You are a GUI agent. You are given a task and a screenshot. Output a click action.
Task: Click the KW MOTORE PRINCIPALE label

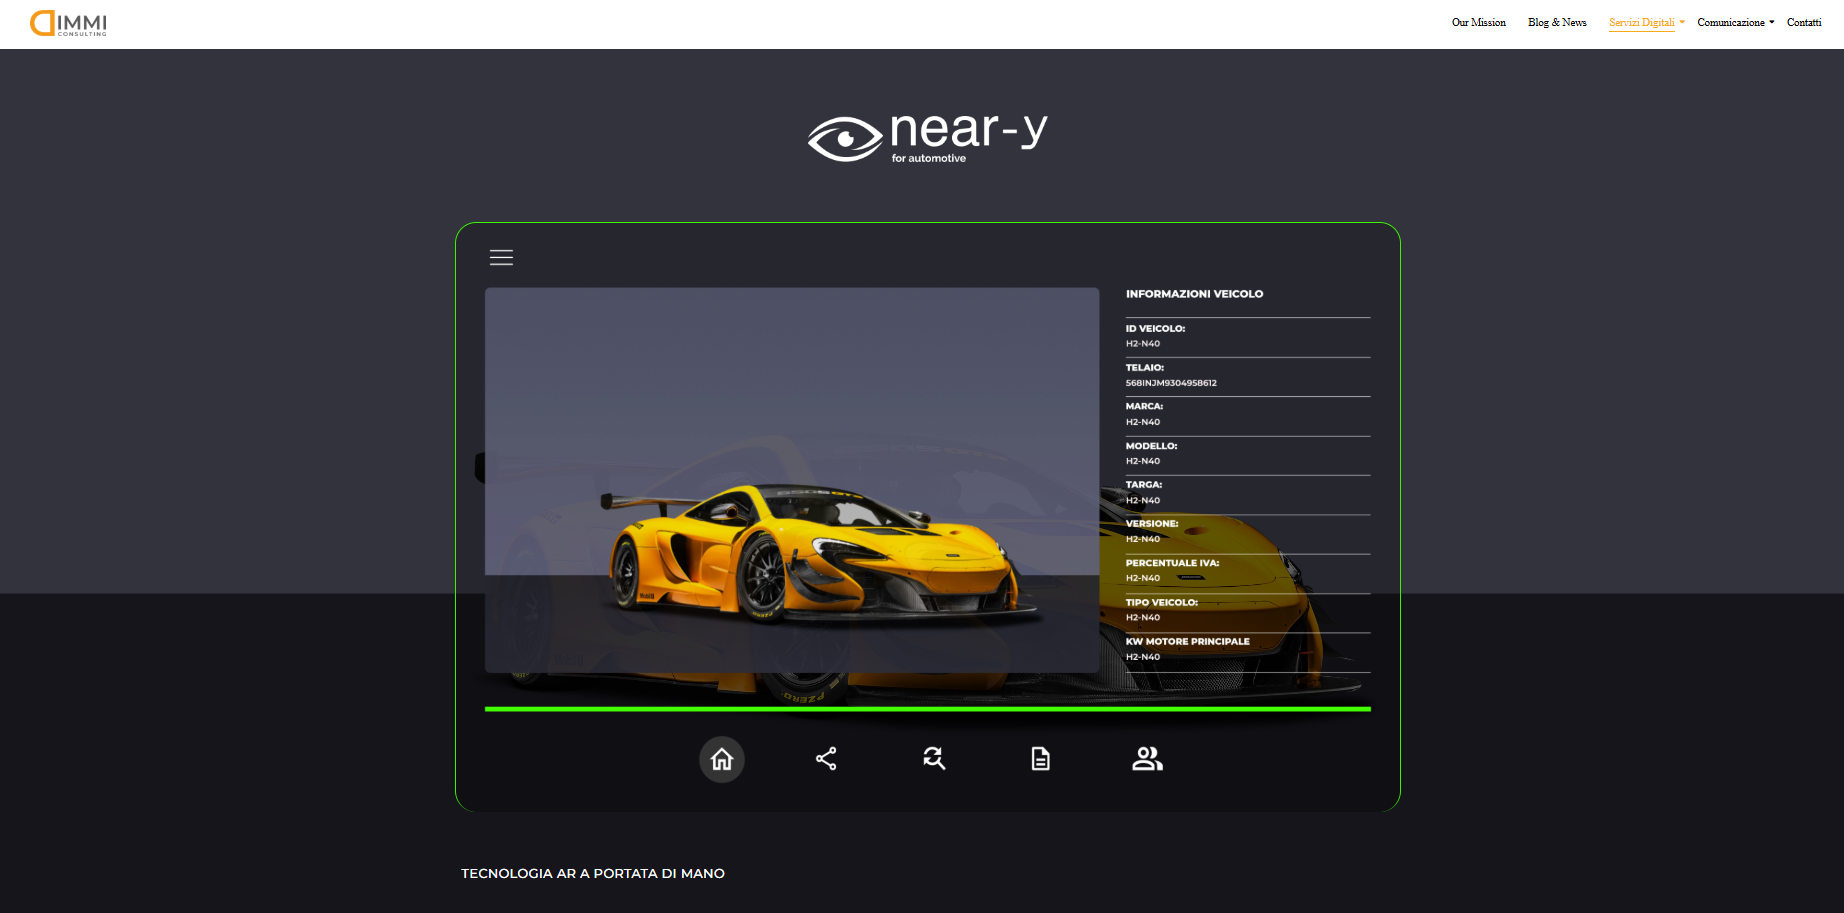click(x=1187, y=641)
